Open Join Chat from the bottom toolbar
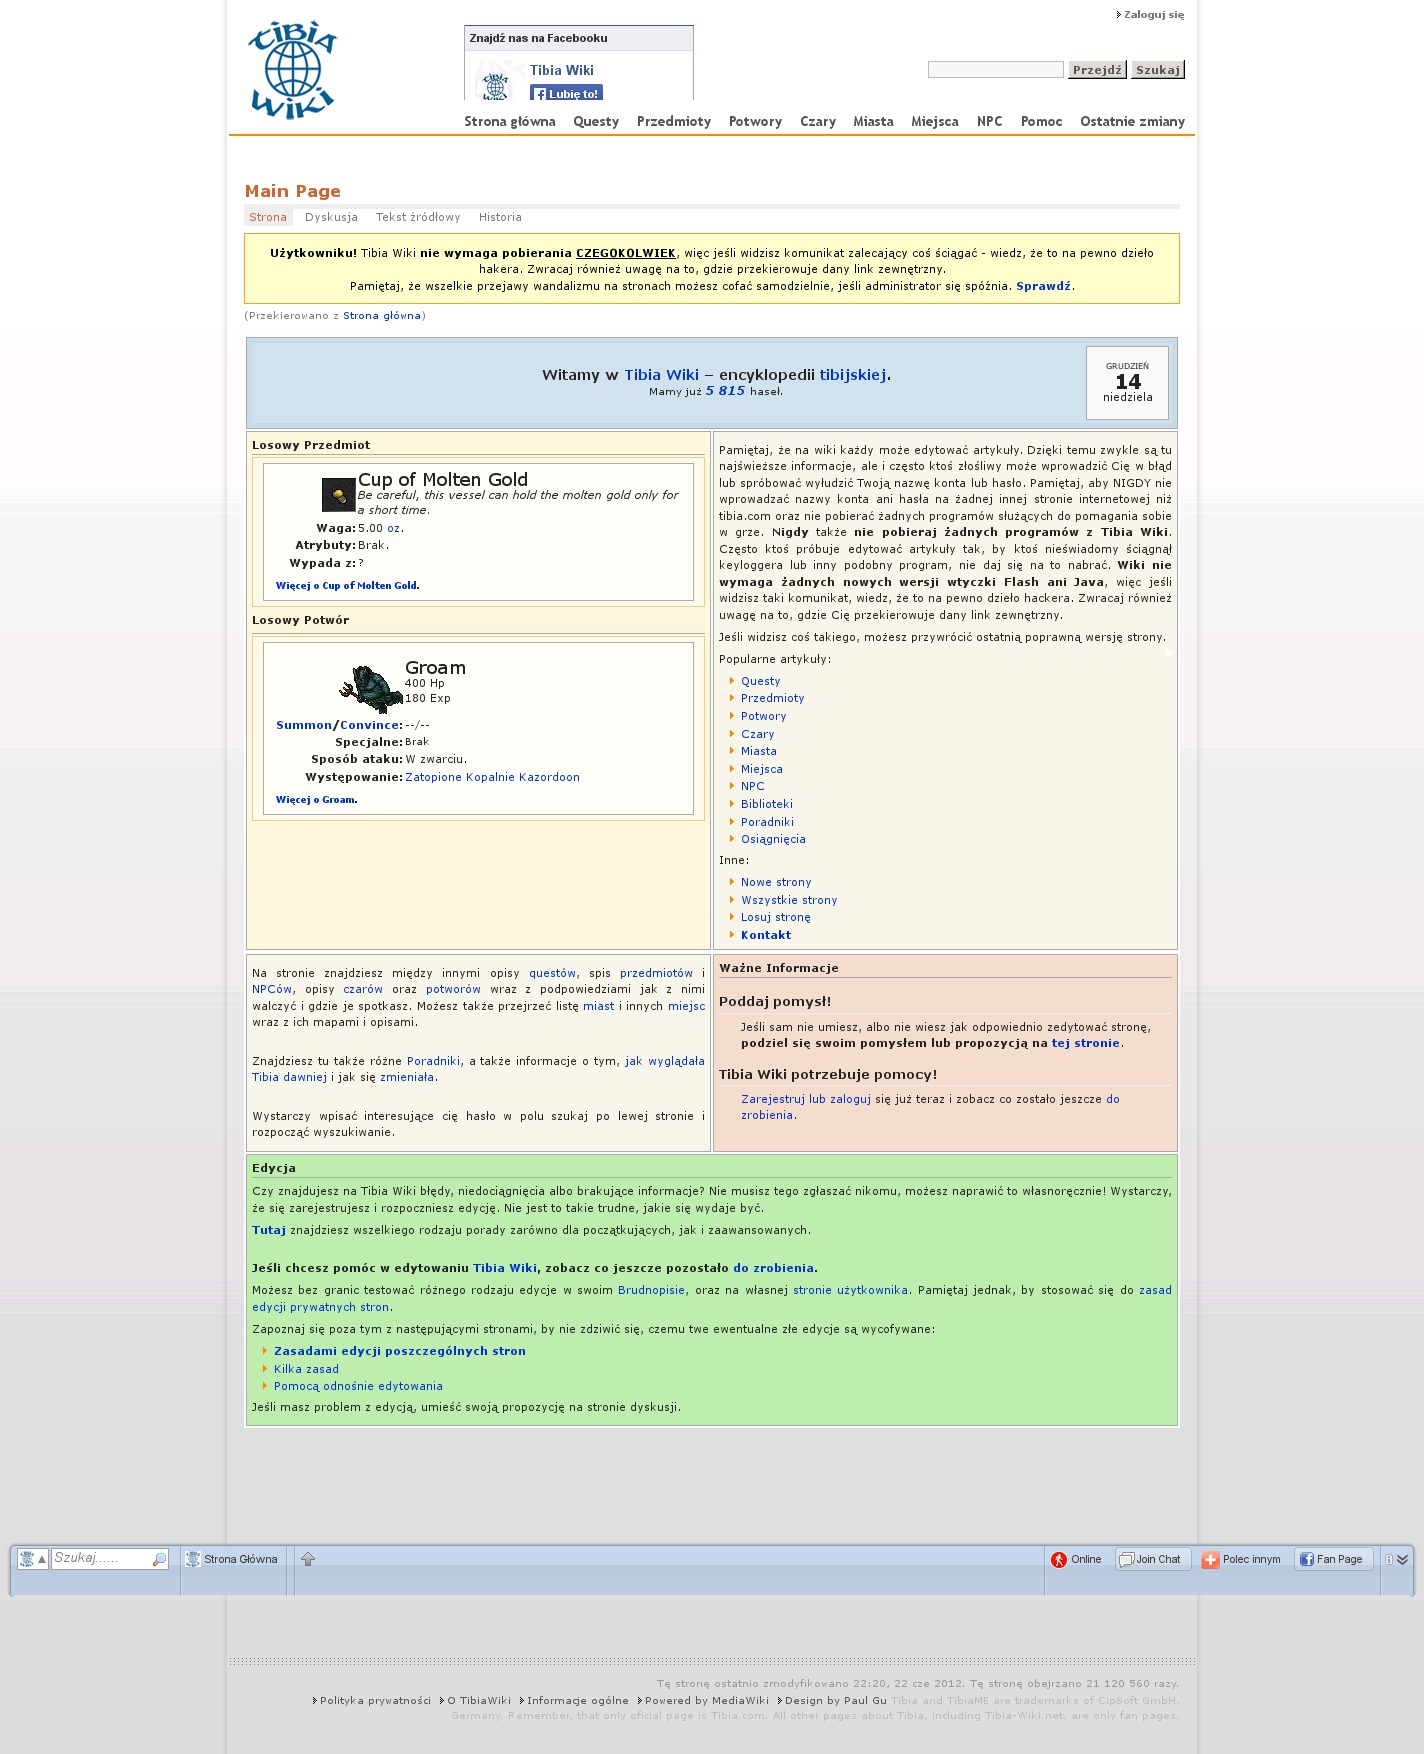Screen dimensions: 1424x1754 coord(1152,1559)
